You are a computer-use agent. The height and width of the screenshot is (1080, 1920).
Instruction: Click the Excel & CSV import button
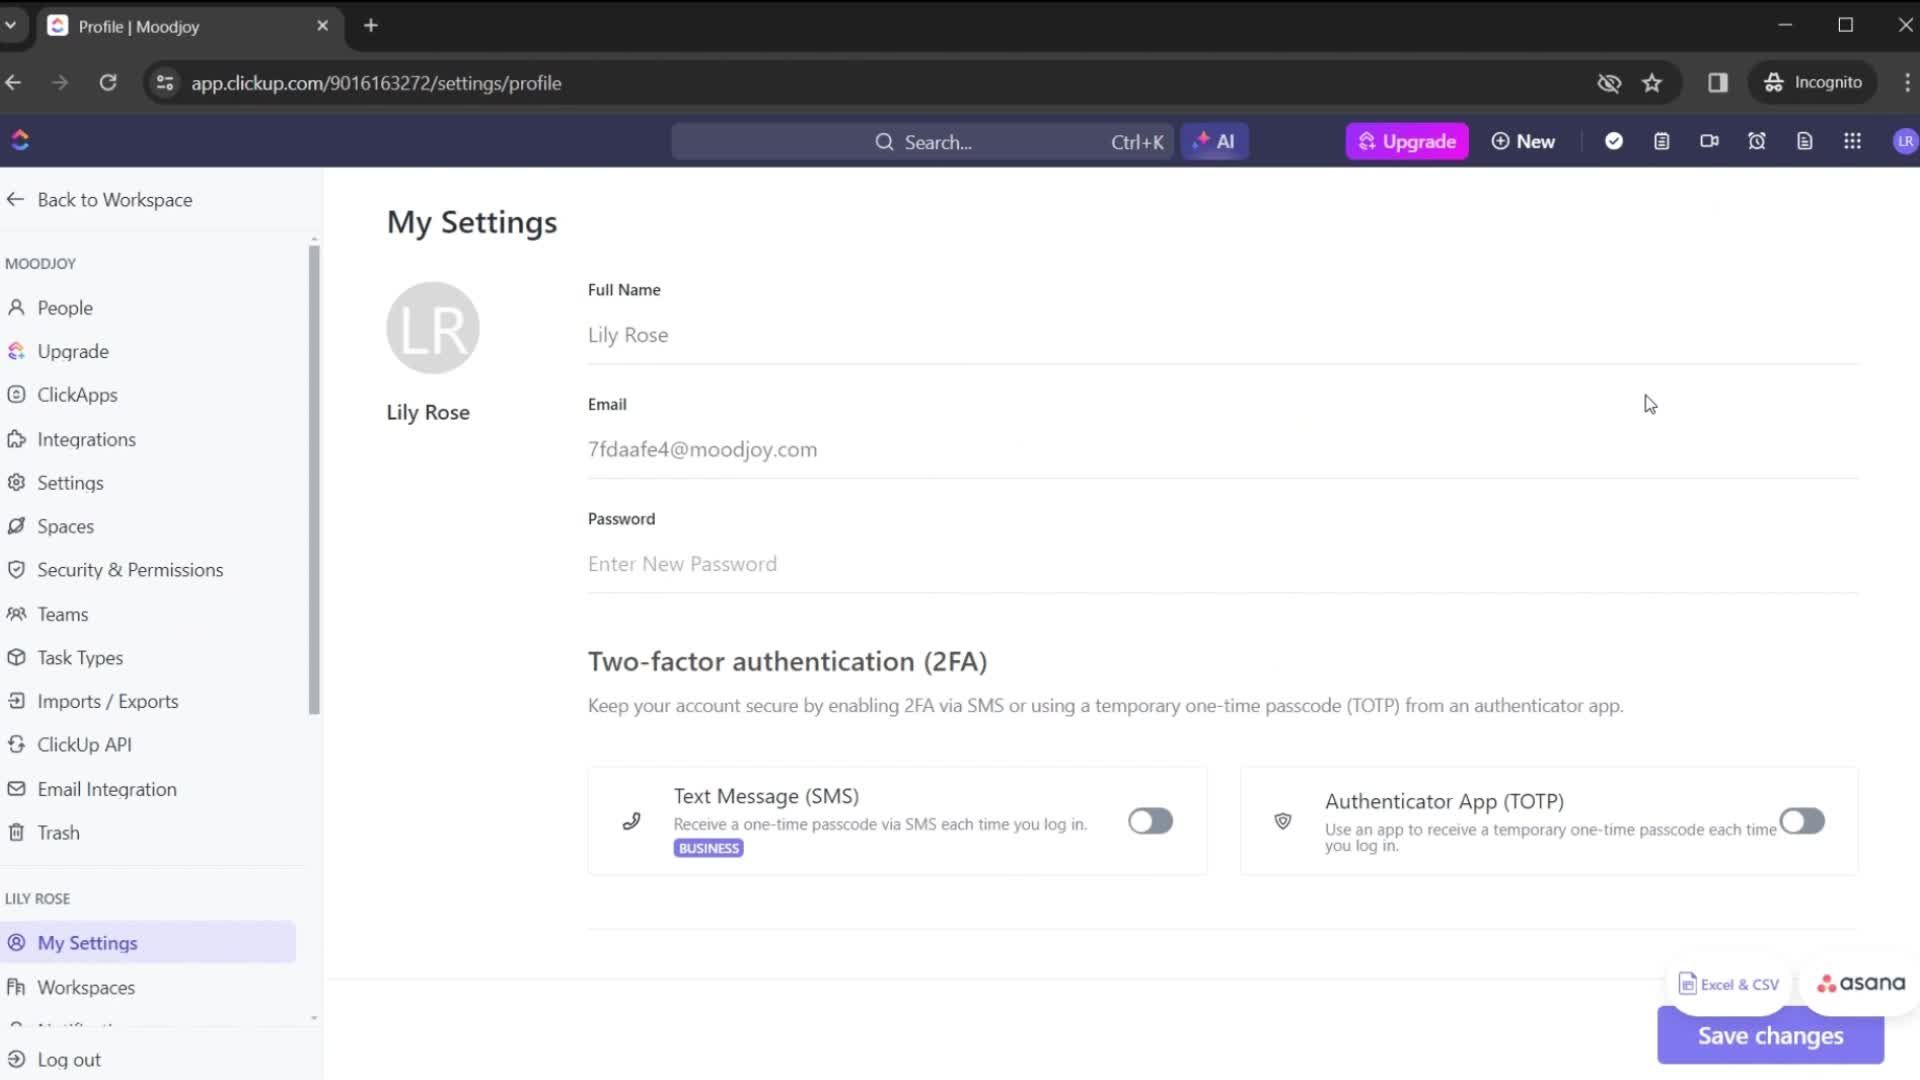(1729, 984)
